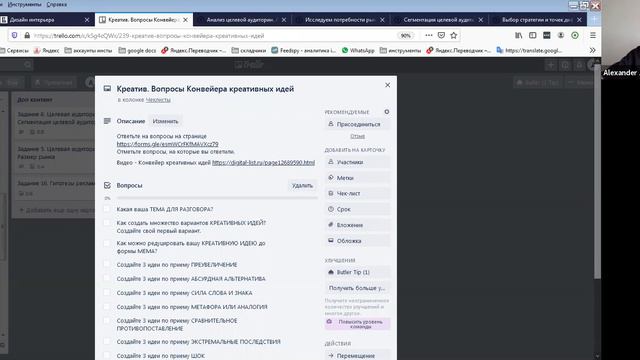Open the Firefox hamburger menu
Screen dimensions: 640x360
point(593,36)
